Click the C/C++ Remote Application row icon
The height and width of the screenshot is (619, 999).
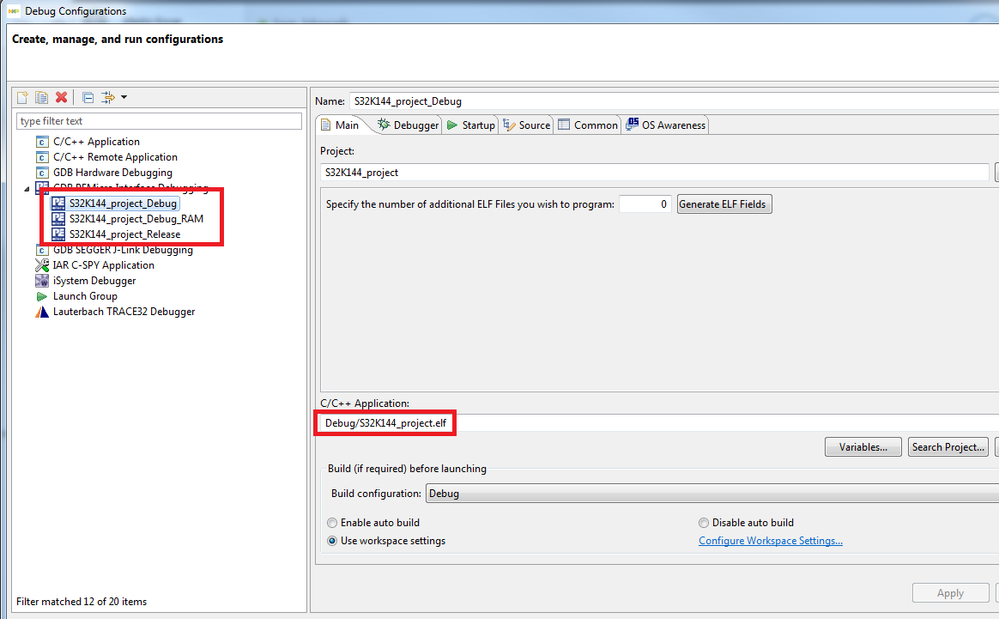42,157
